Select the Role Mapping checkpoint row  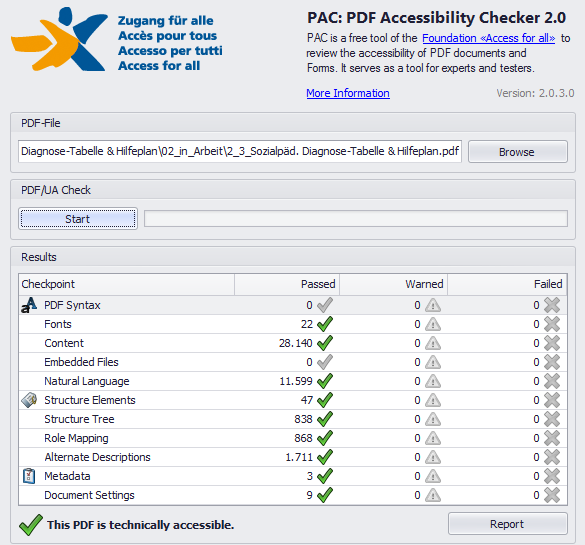[293, 438]
